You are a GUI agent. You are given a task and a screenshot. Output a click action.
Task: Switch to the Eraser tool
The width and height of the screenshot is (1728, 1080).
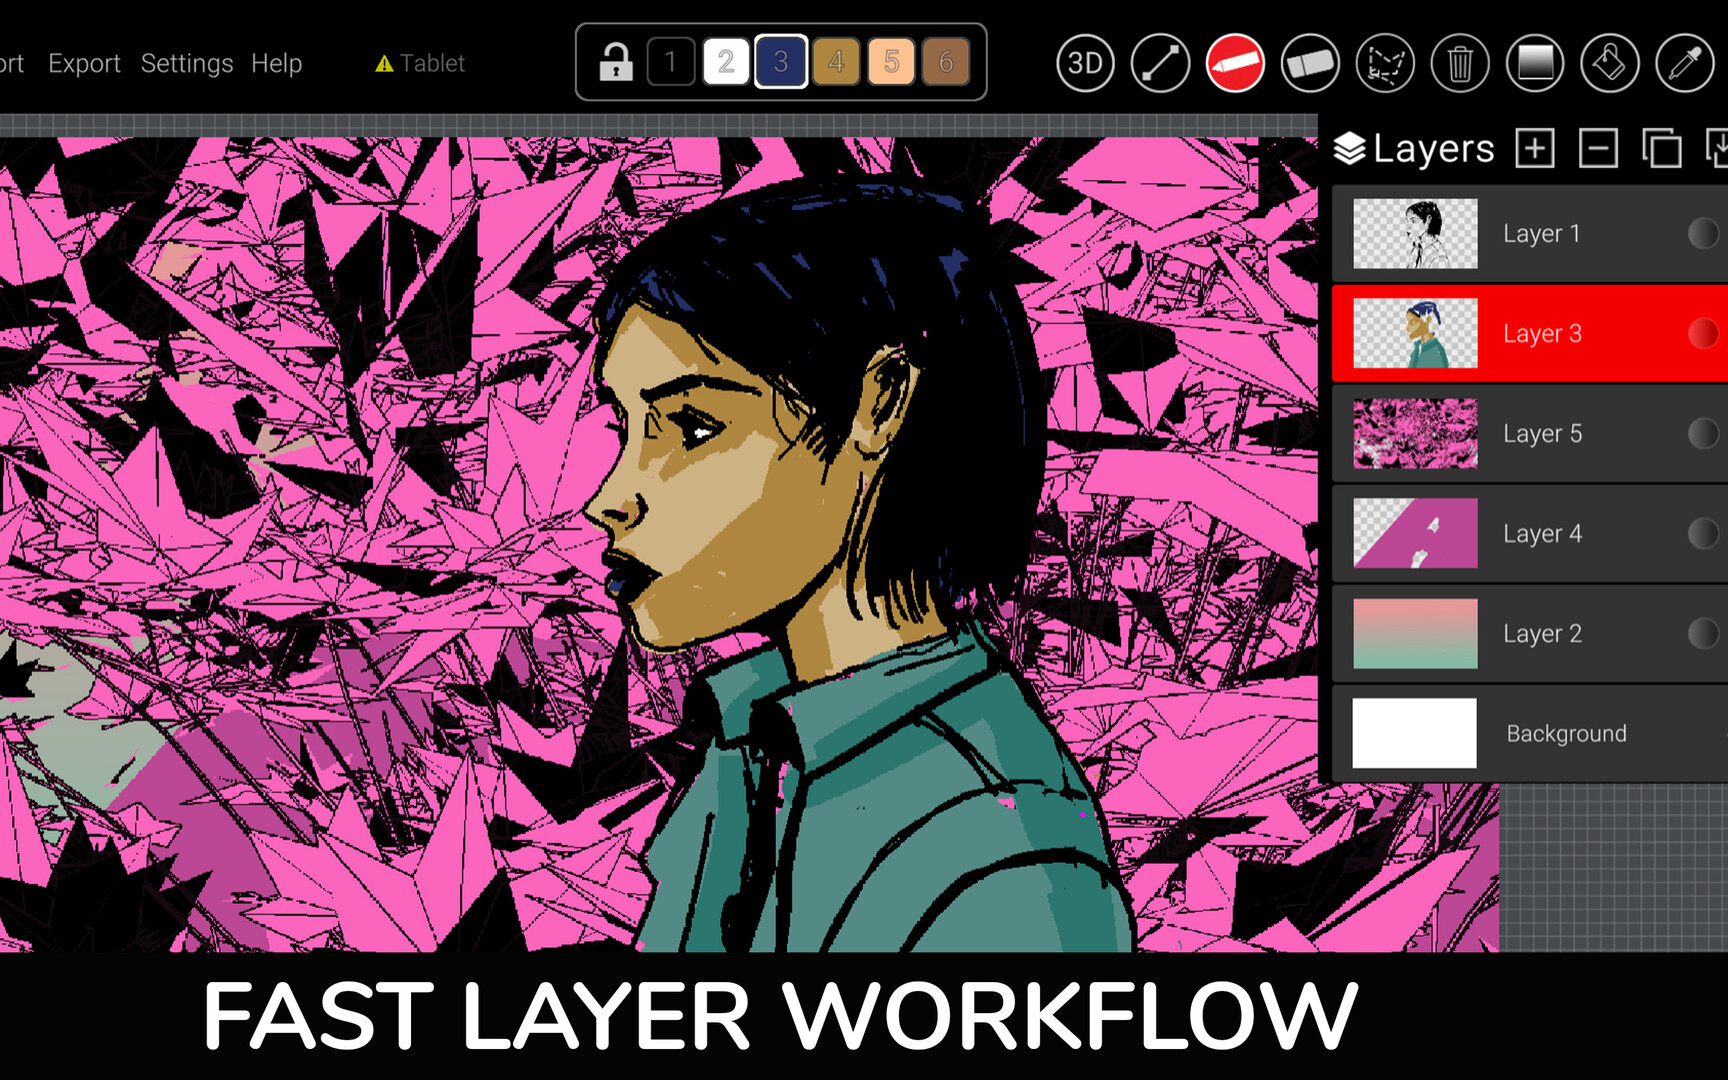click(x=1310, y=63)
